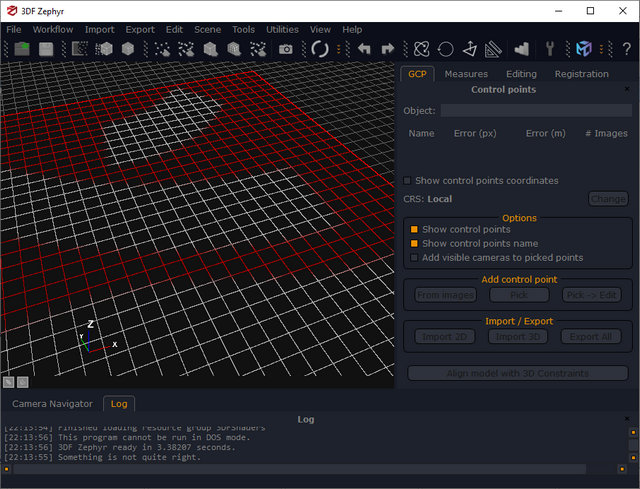Screen dimensions: 640x489
Task: Enable Show control points coordinates checkbox
Action: click(407, 181)
